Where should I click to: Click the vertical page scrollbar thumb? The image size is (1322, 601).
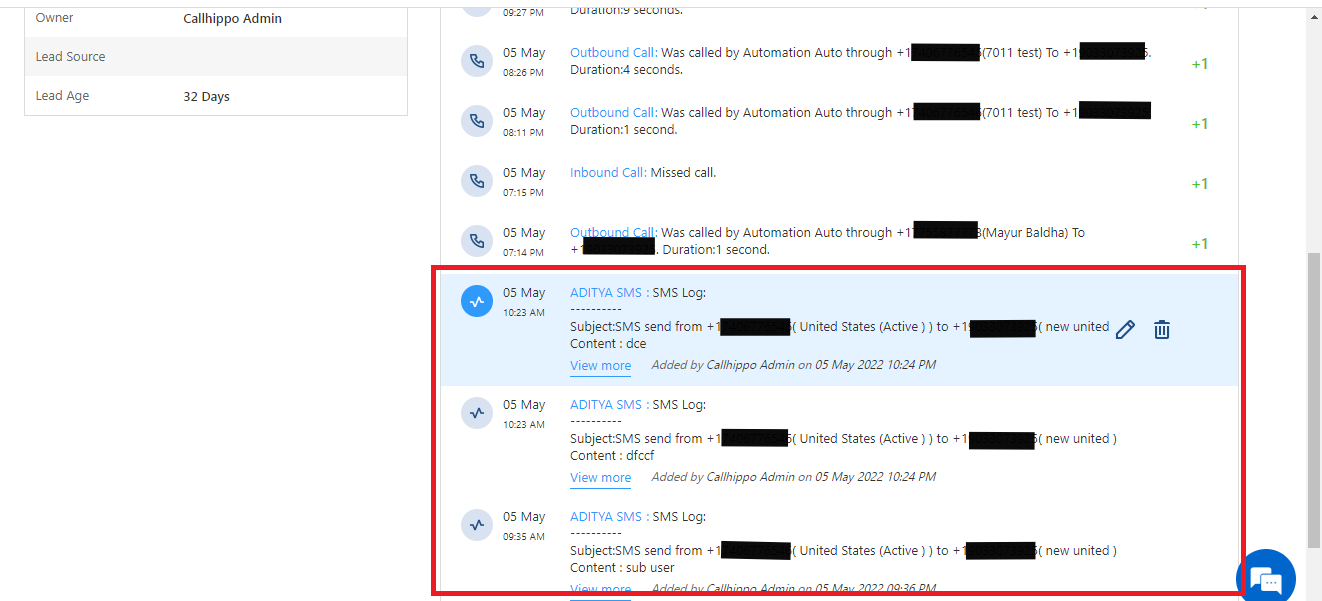(1314, 400)
